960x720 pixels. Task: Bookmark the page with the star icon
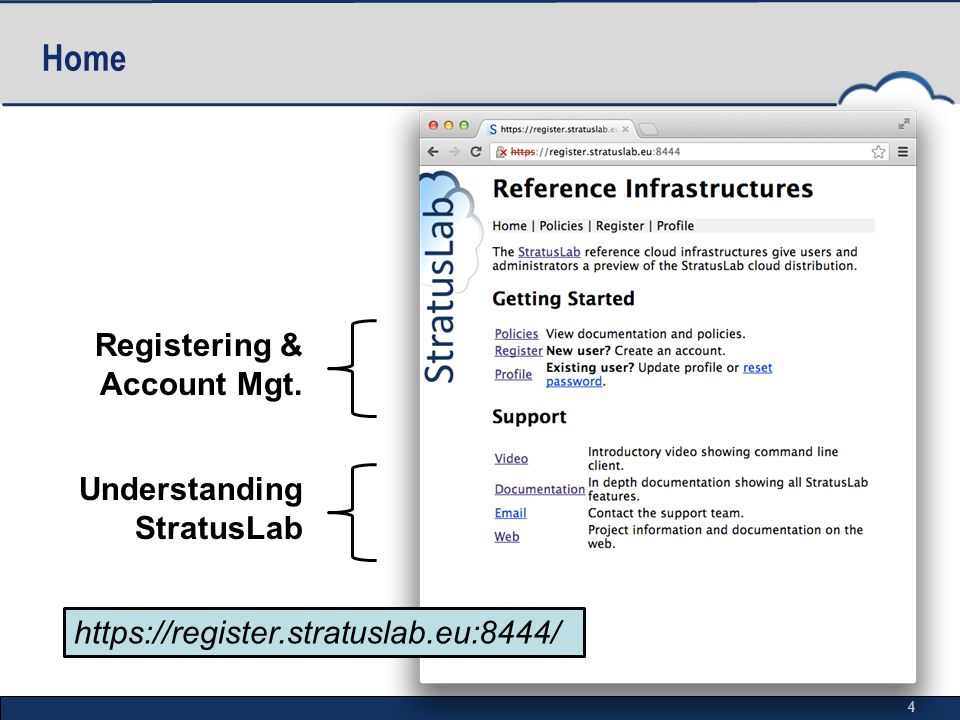pos(878,152)
